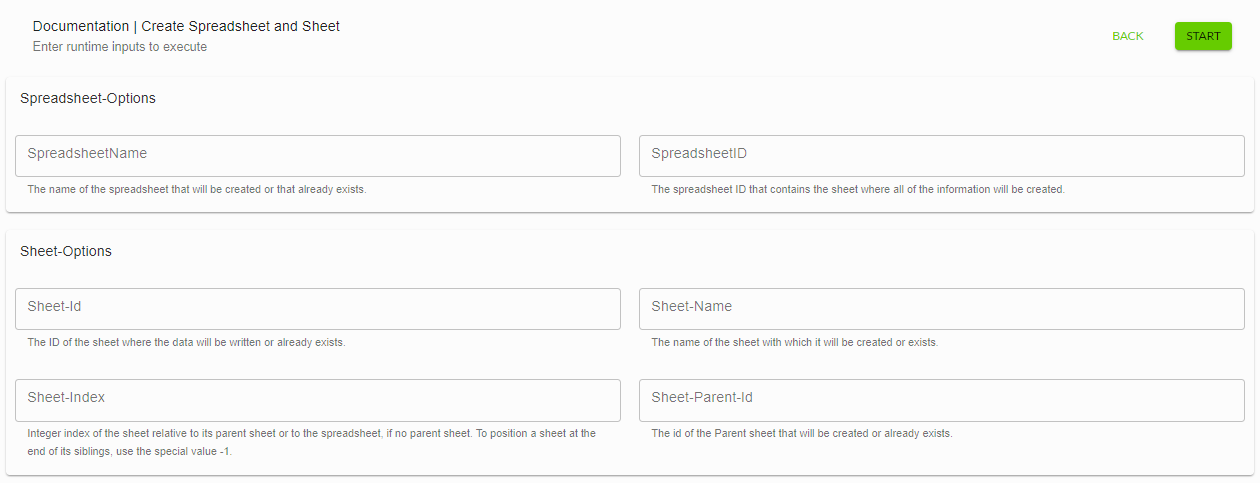Place cursor in the Sheet-Index field
This screenshot has height=483, width=1260.
(x=318, y=399)
